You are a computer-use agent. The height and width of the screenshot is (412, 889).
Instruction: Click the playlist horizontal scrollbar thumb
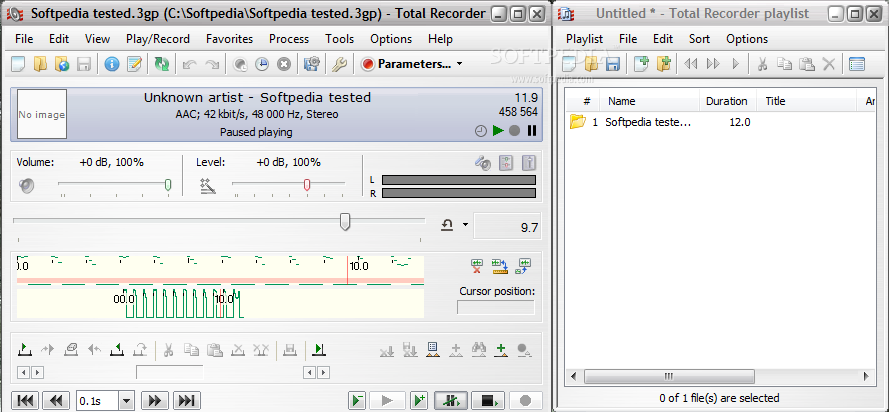[669, 376]
